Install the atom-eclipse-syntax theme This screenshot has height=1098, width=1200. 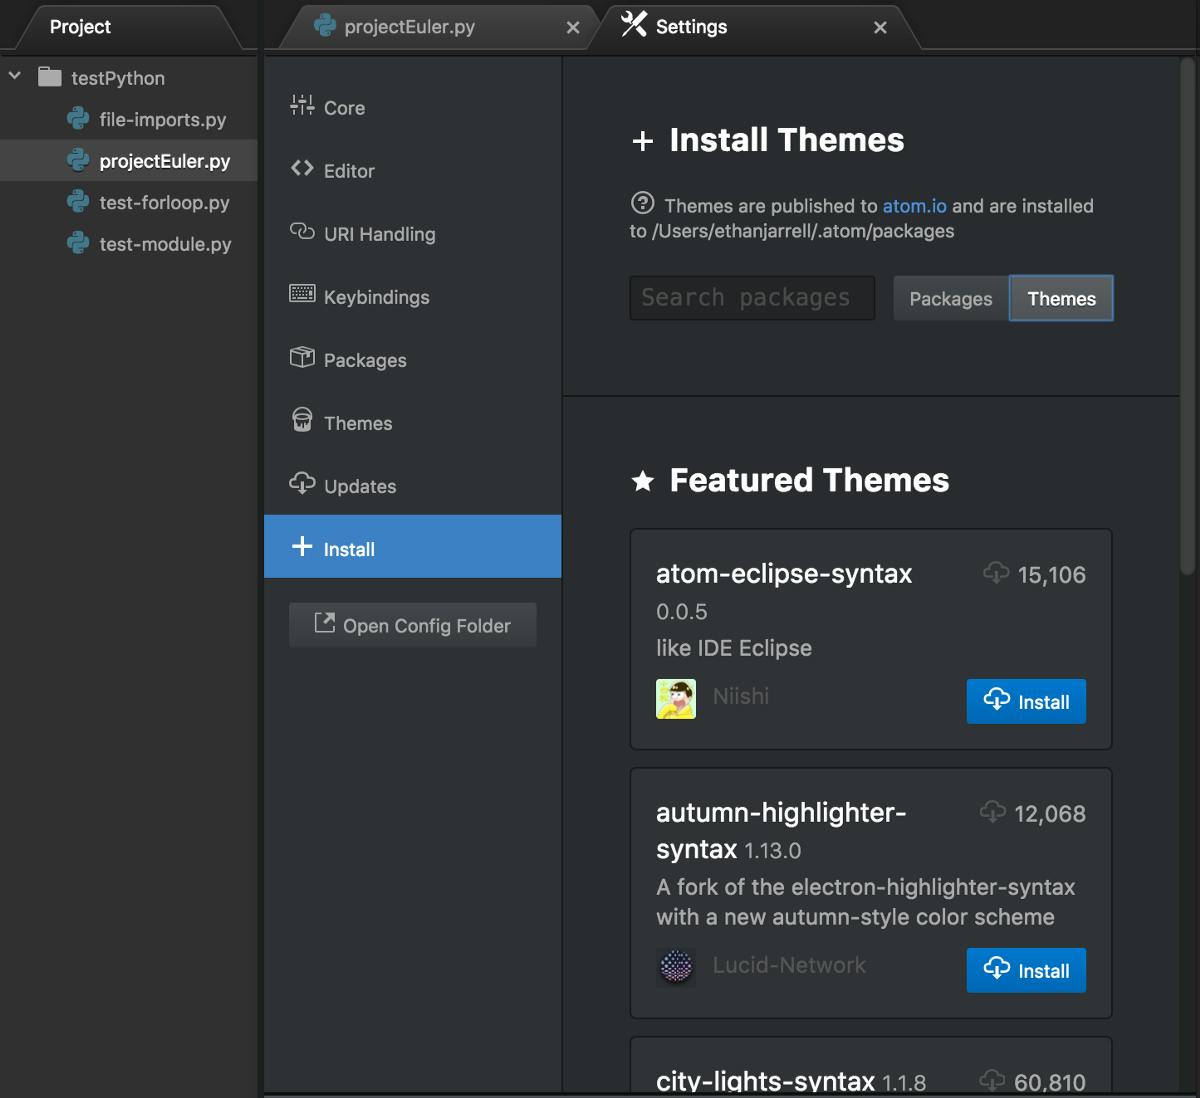1025,701
